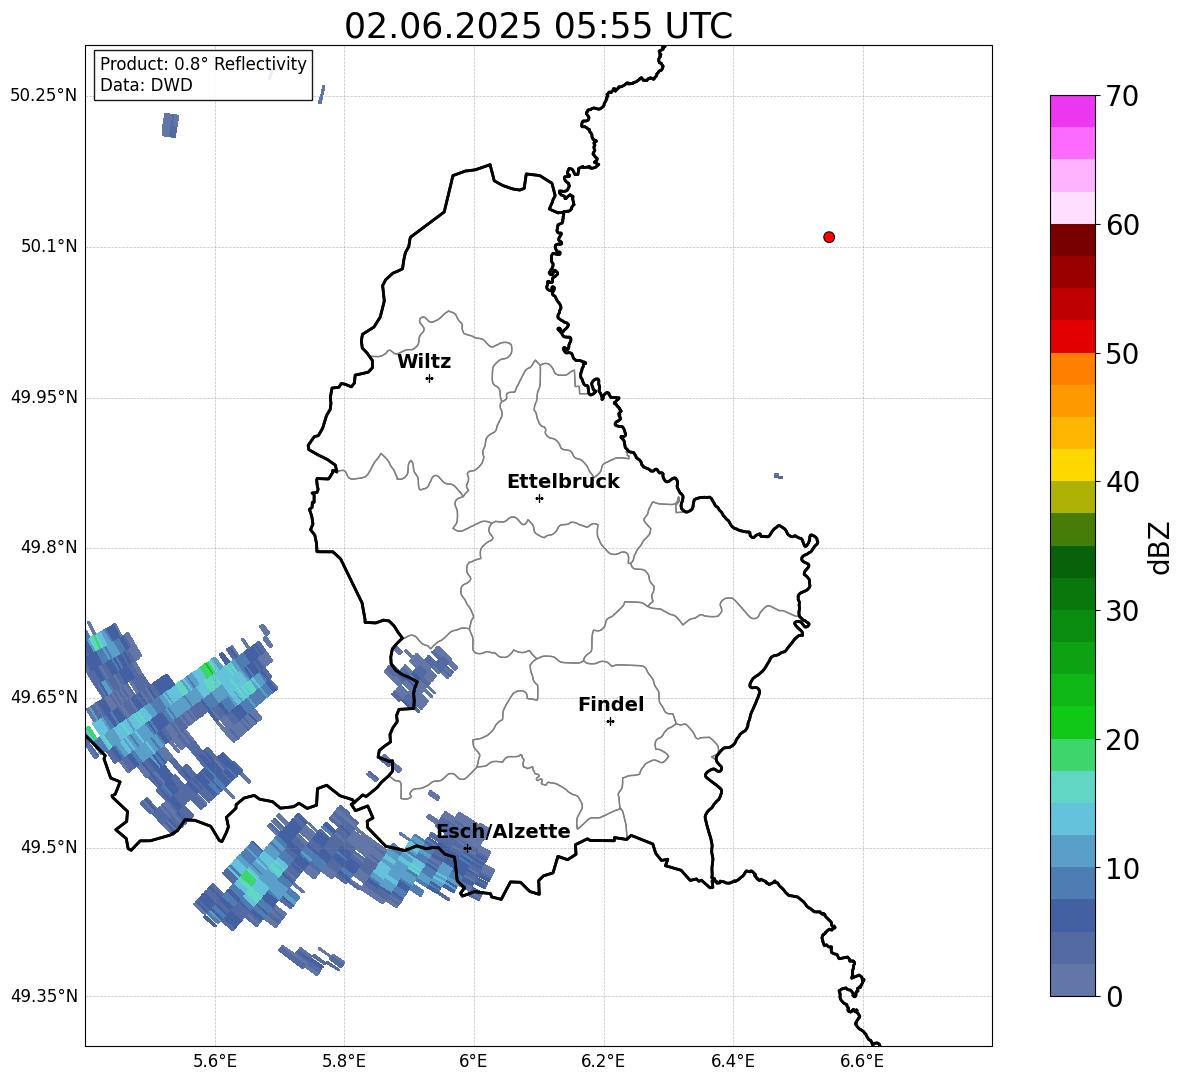Image resolution: width=1184 pixels, height=1081 pixels.
Task: Click the 49.8°N latitude label
Action: click(x=49, y=547)
